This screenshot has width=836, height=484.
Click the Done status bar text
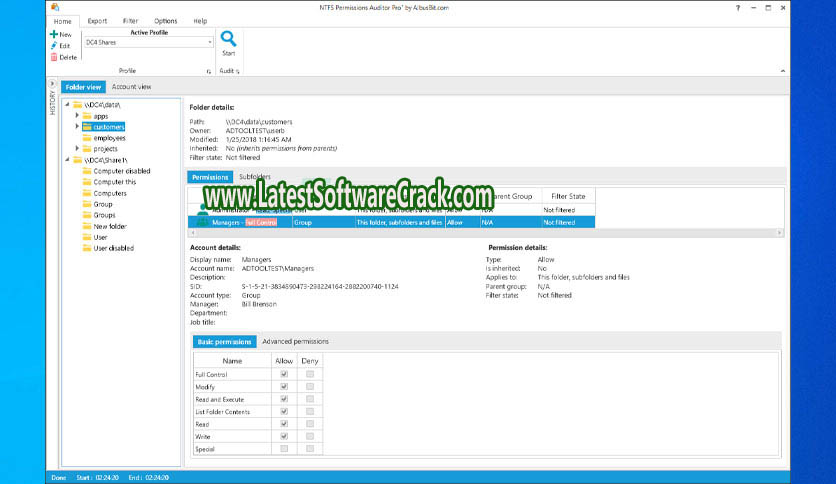(59, 478)
